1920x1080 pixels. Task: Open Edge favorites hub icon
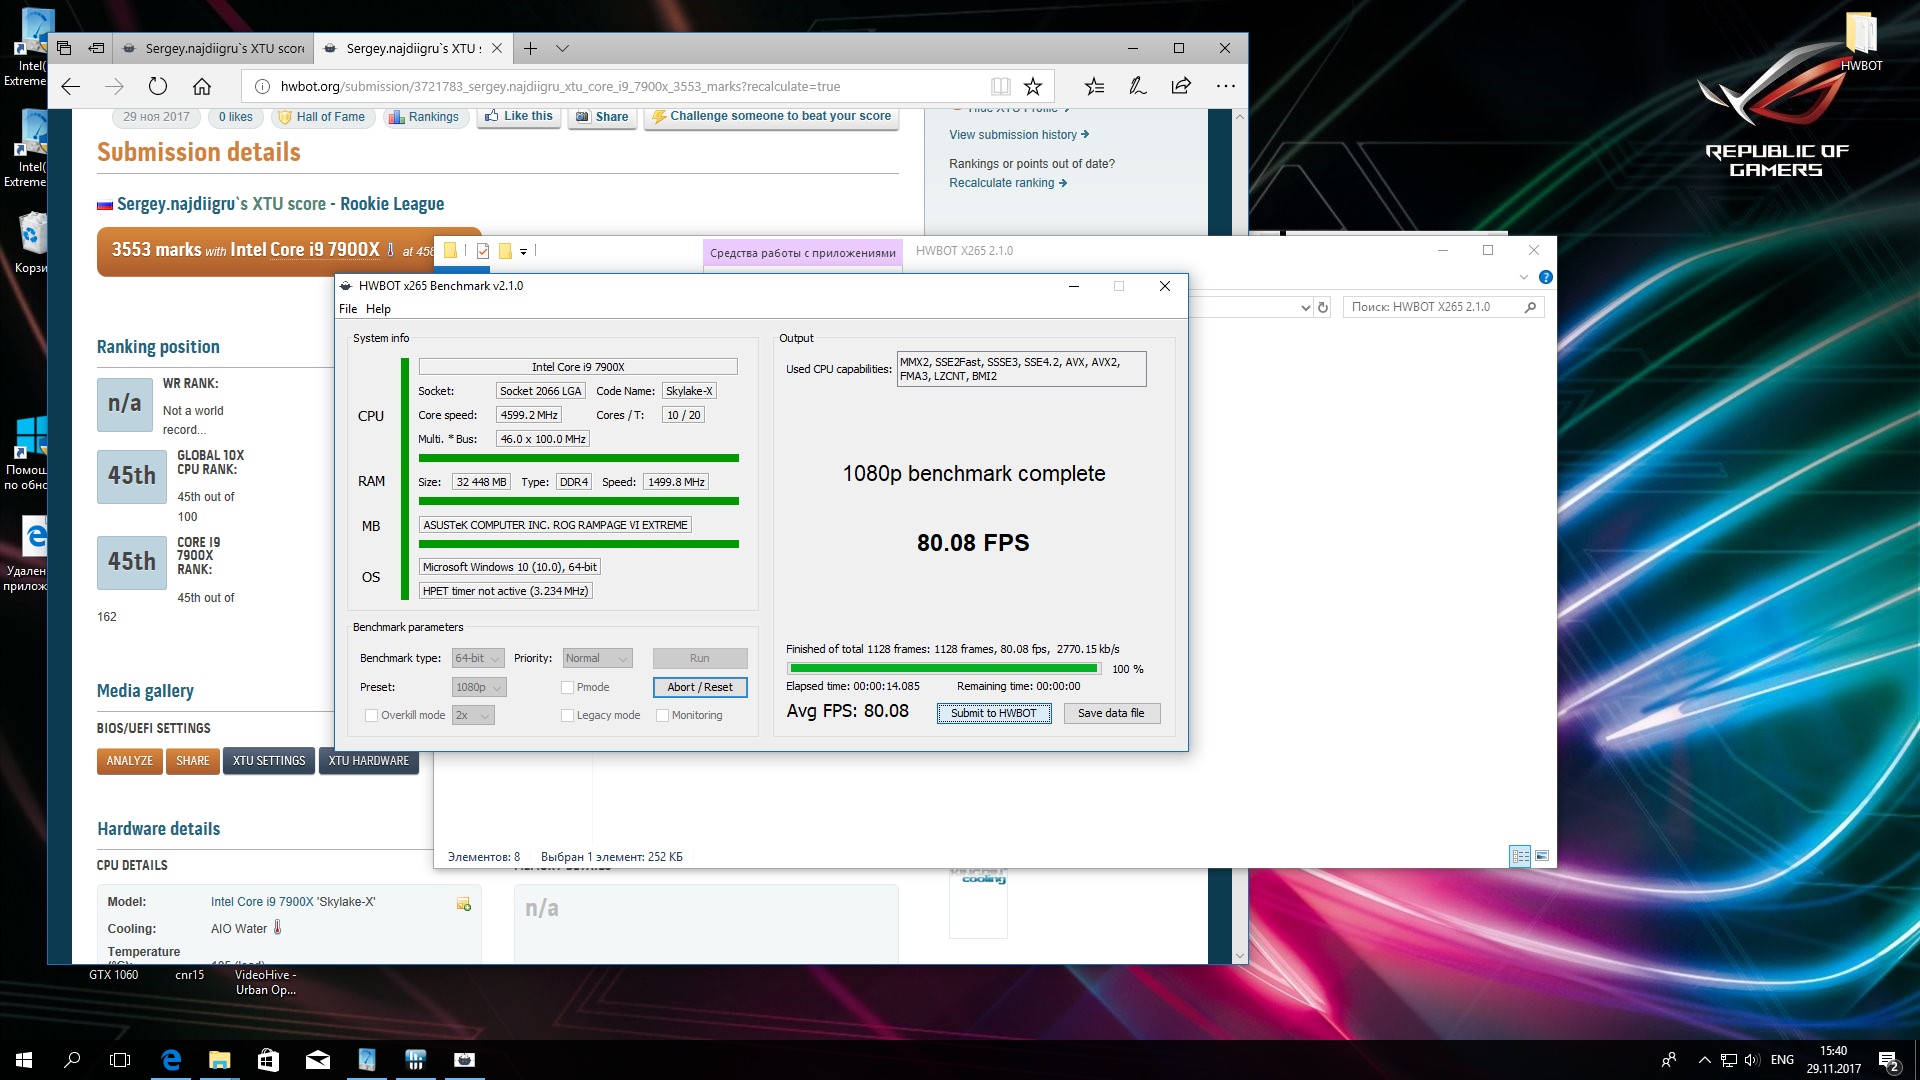pos(1094,86)
